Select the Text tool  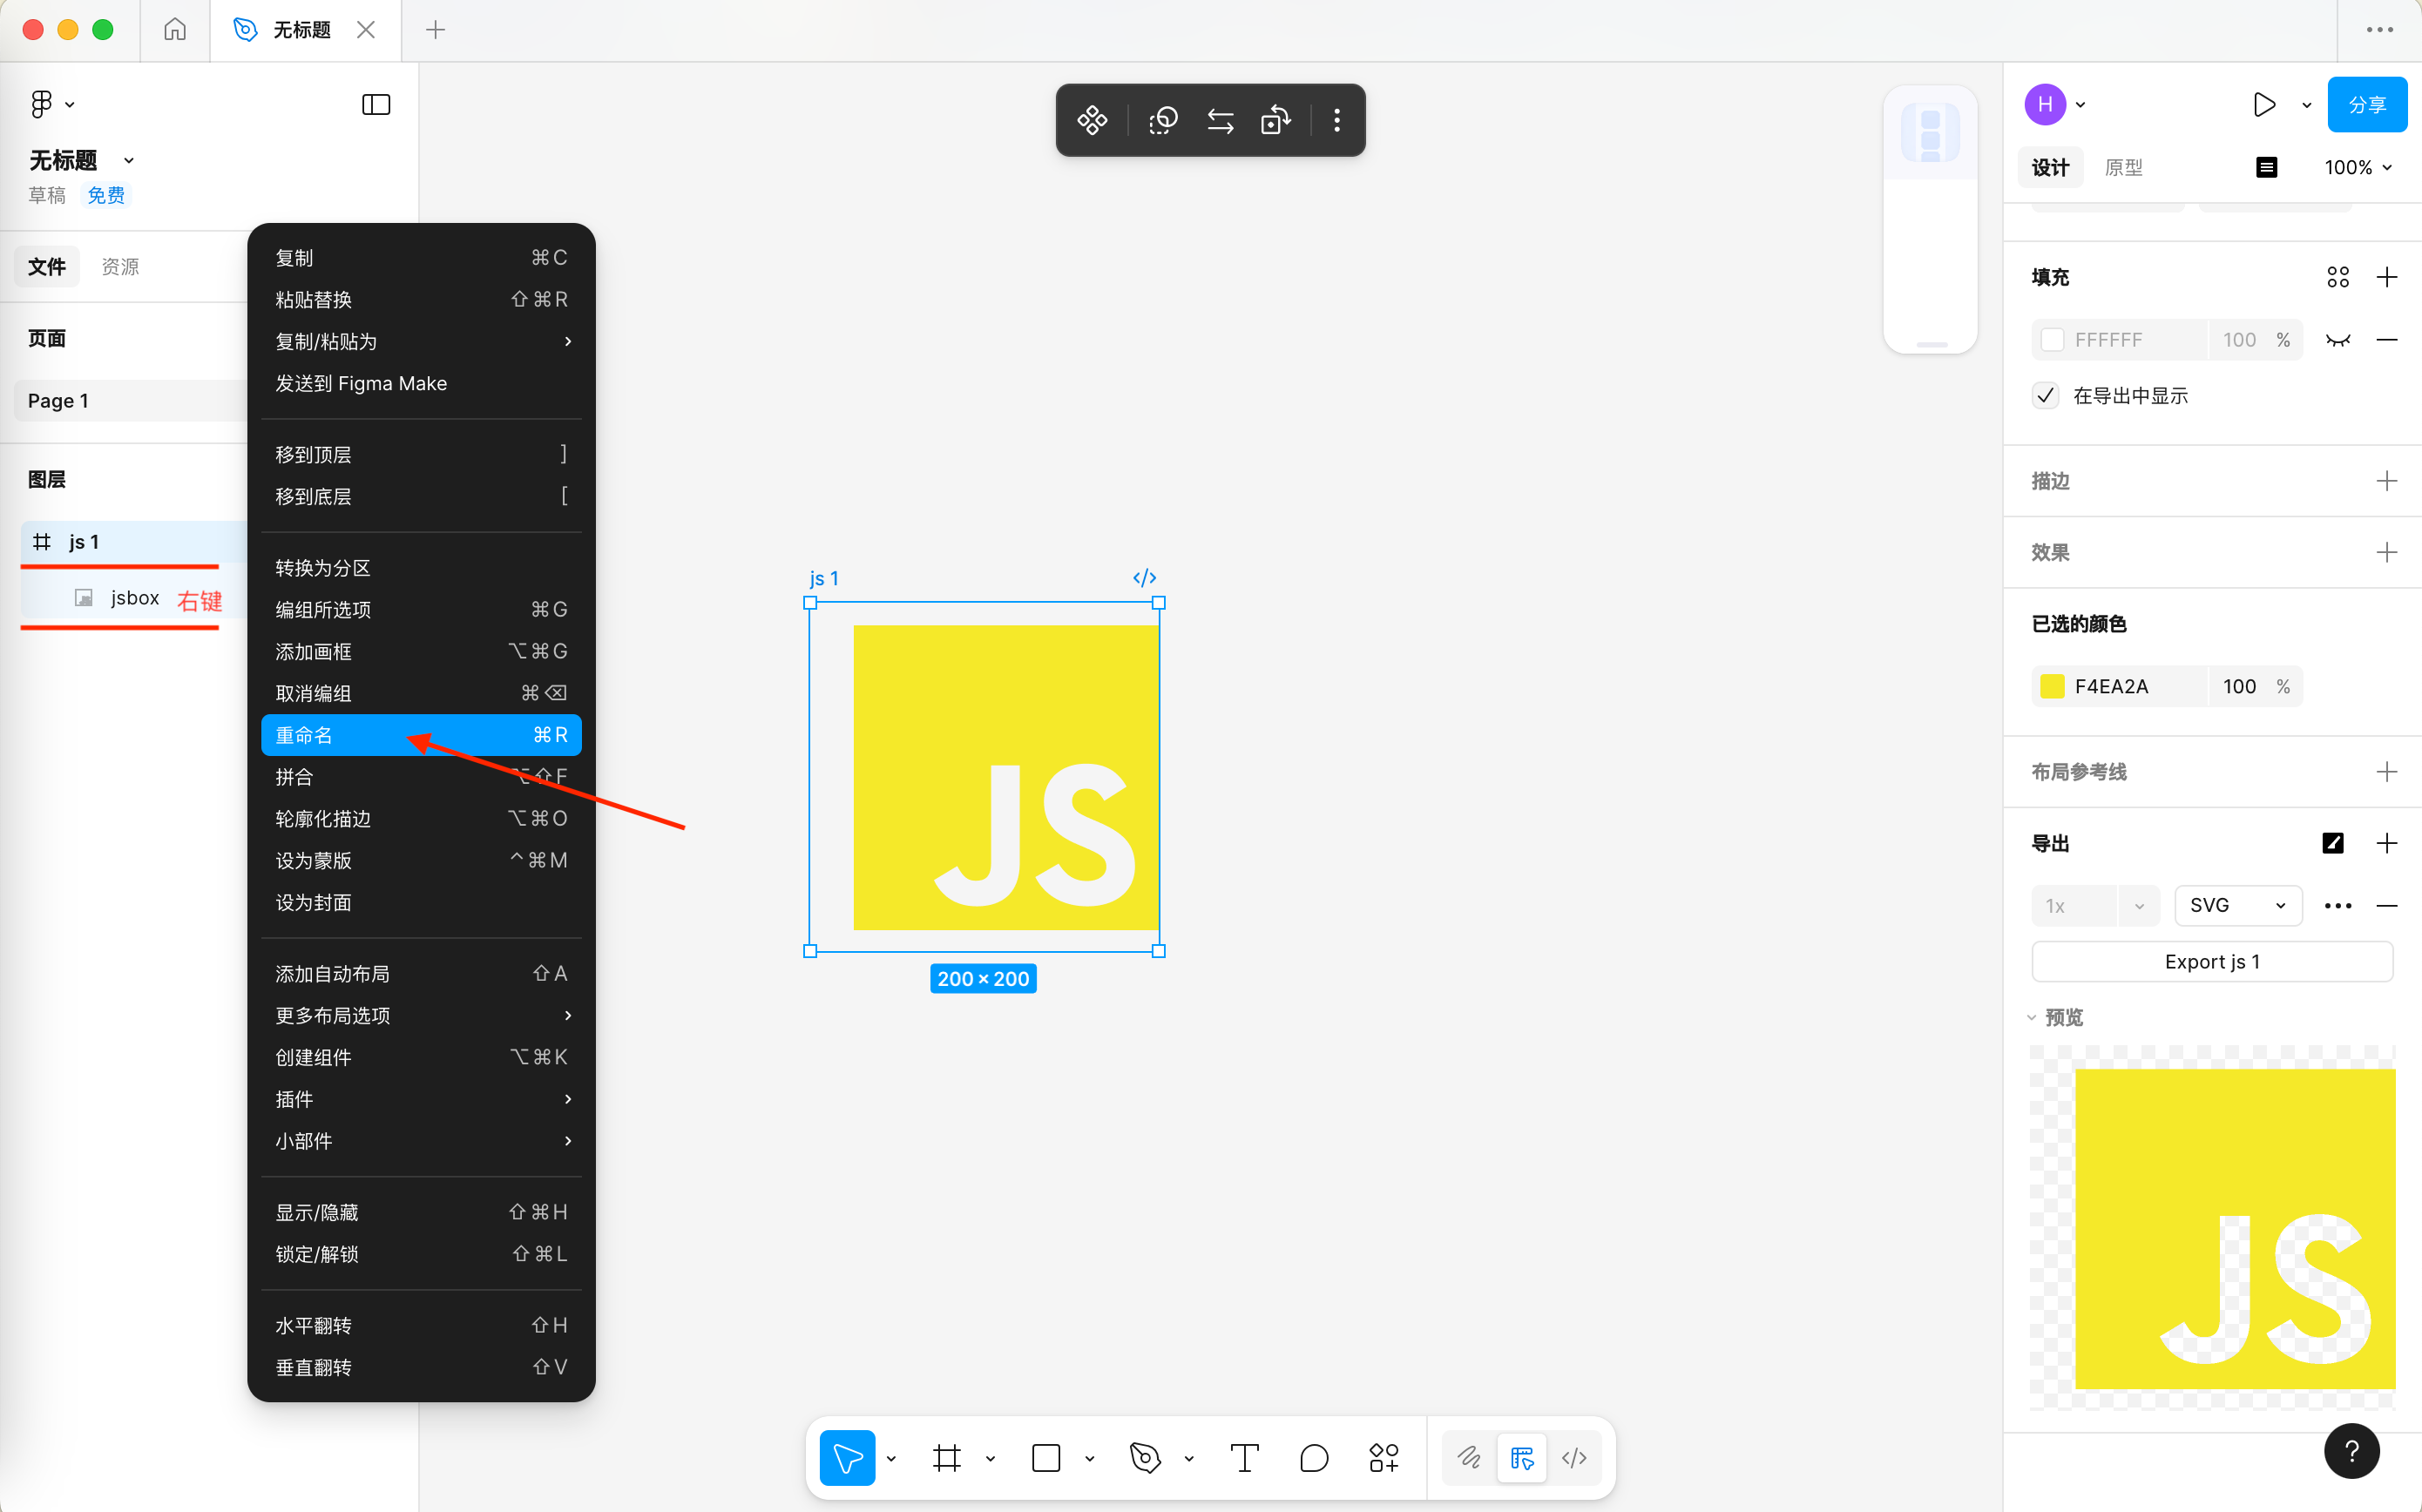1244,1458
